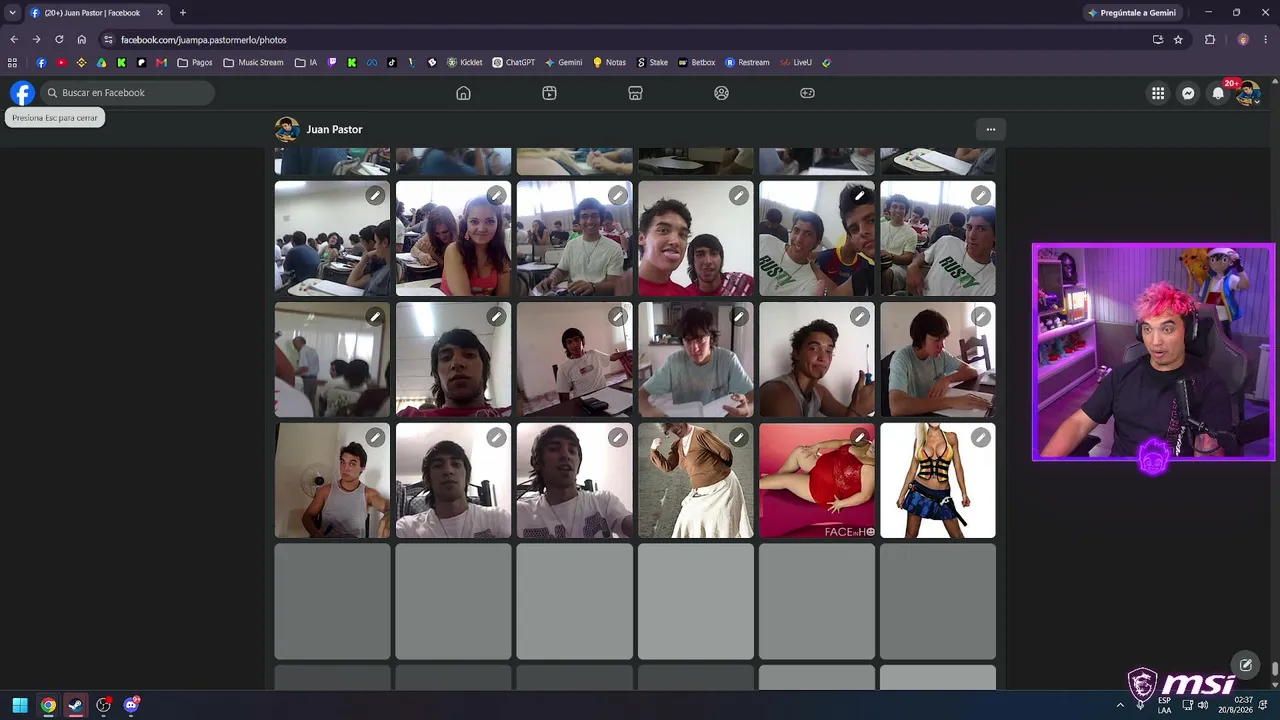Click the Chrome icon in the taskbar
This screenshot has width=1280, height=720.
click(x=48, y=705)
